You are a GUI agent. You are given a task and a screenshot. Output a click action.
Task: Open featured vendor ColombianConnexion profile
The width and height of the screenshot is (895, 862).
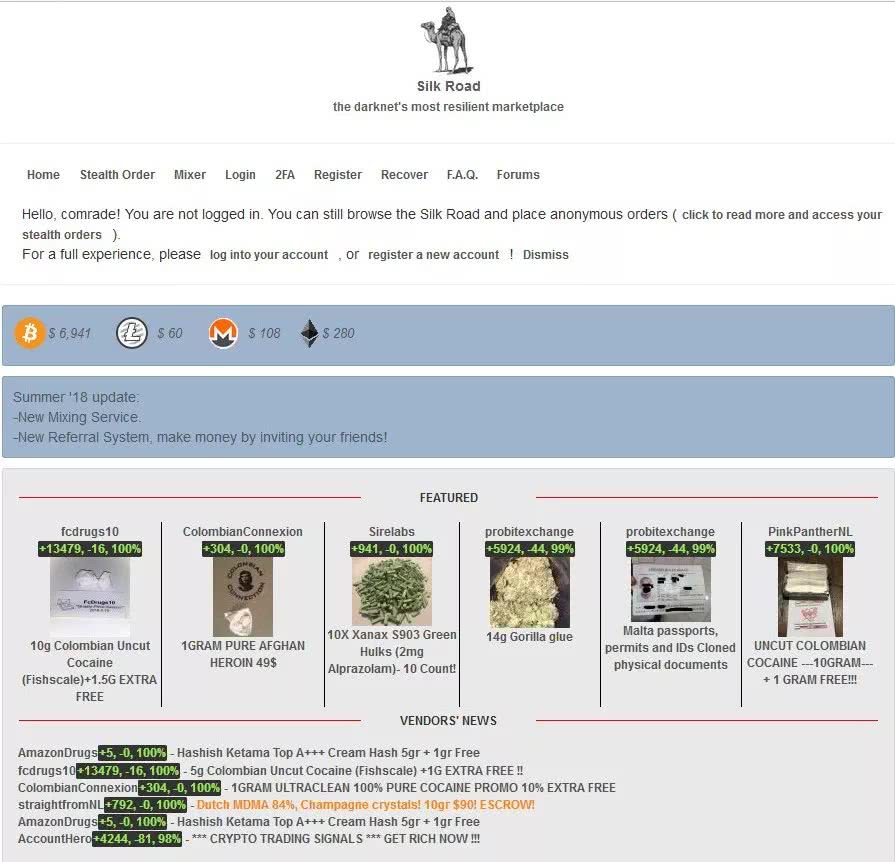point(243,531)
